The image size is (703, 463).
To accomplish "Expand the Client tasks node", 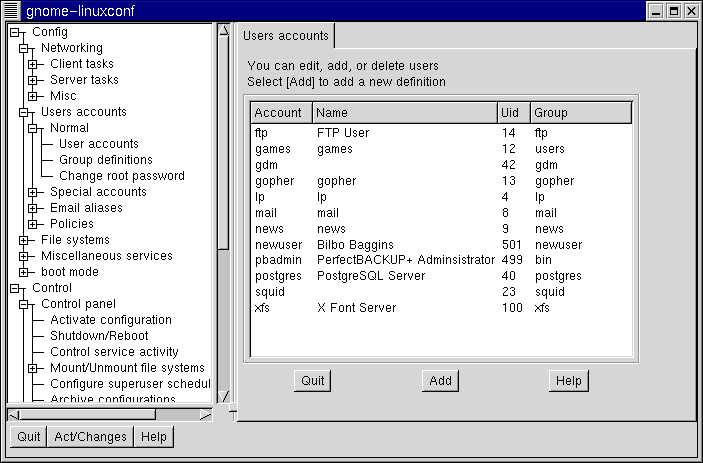I will point(32,64).
